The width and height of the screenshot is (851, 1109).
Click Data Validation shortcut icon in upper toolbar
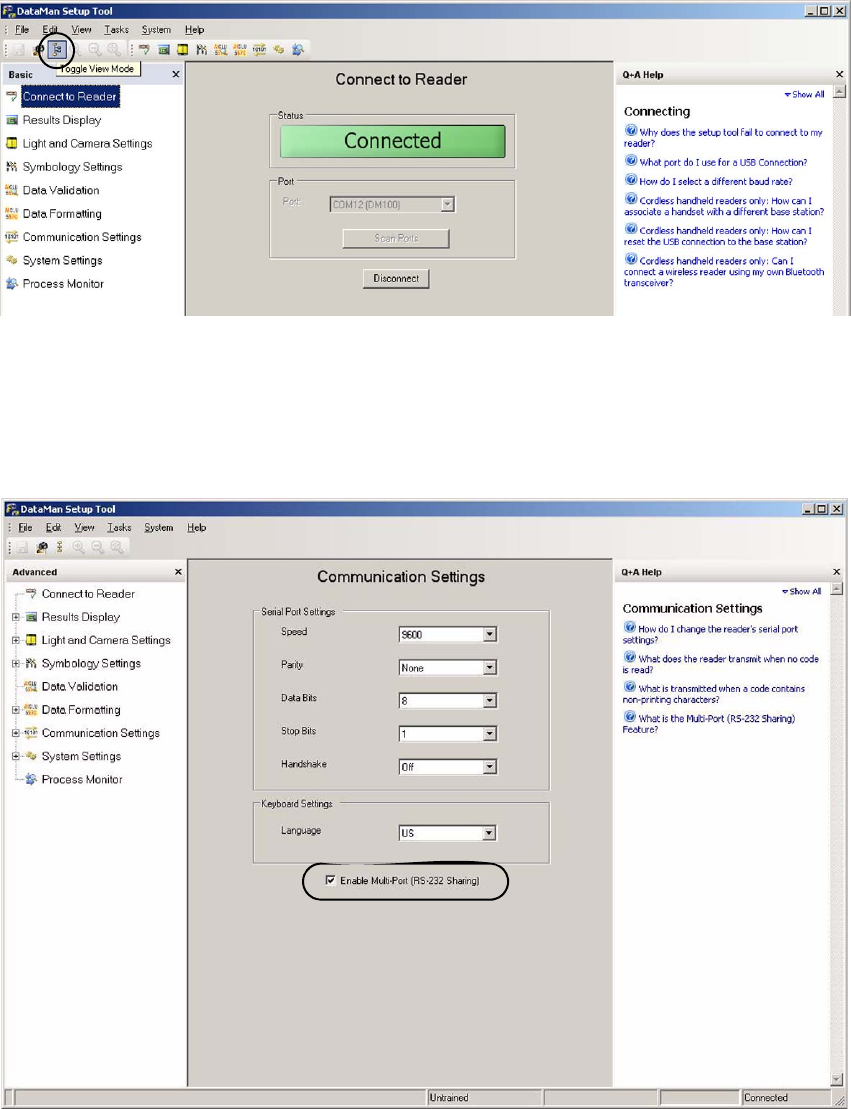coord(221,50)
